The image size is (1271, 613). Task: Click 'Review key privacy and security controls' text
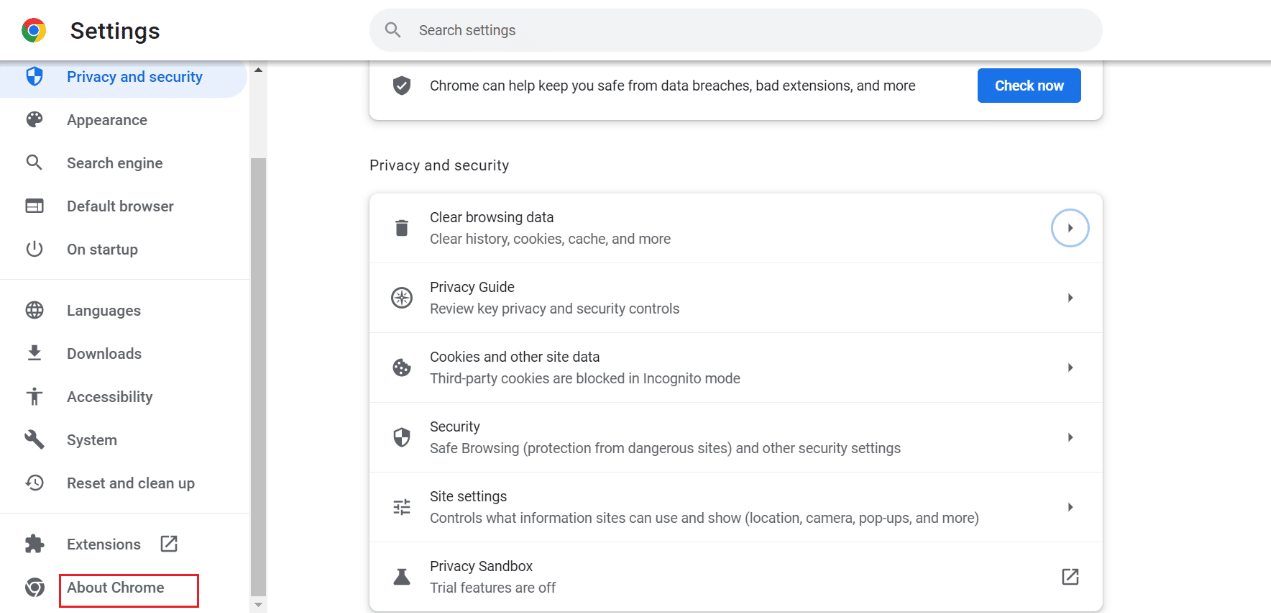click(x=555, y=309)
